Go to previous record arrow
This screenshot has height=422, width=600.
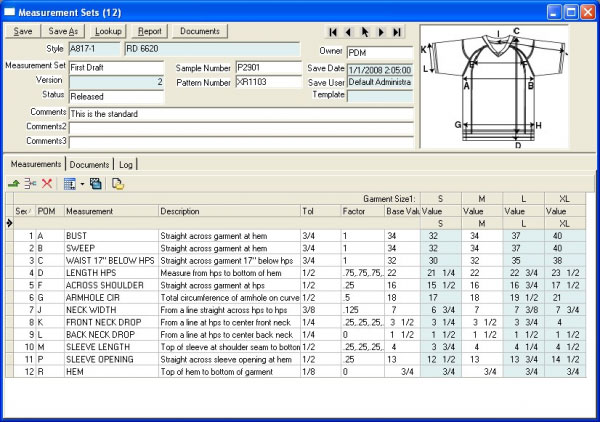(x=349, y=32)
